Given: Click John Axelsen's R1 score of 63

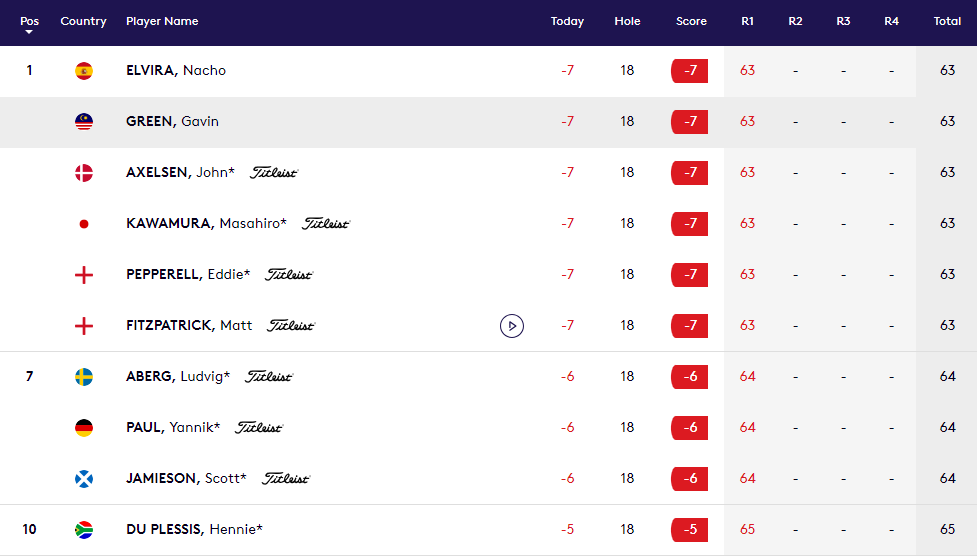Looking at the screenshot, I should tap(747, 173).
